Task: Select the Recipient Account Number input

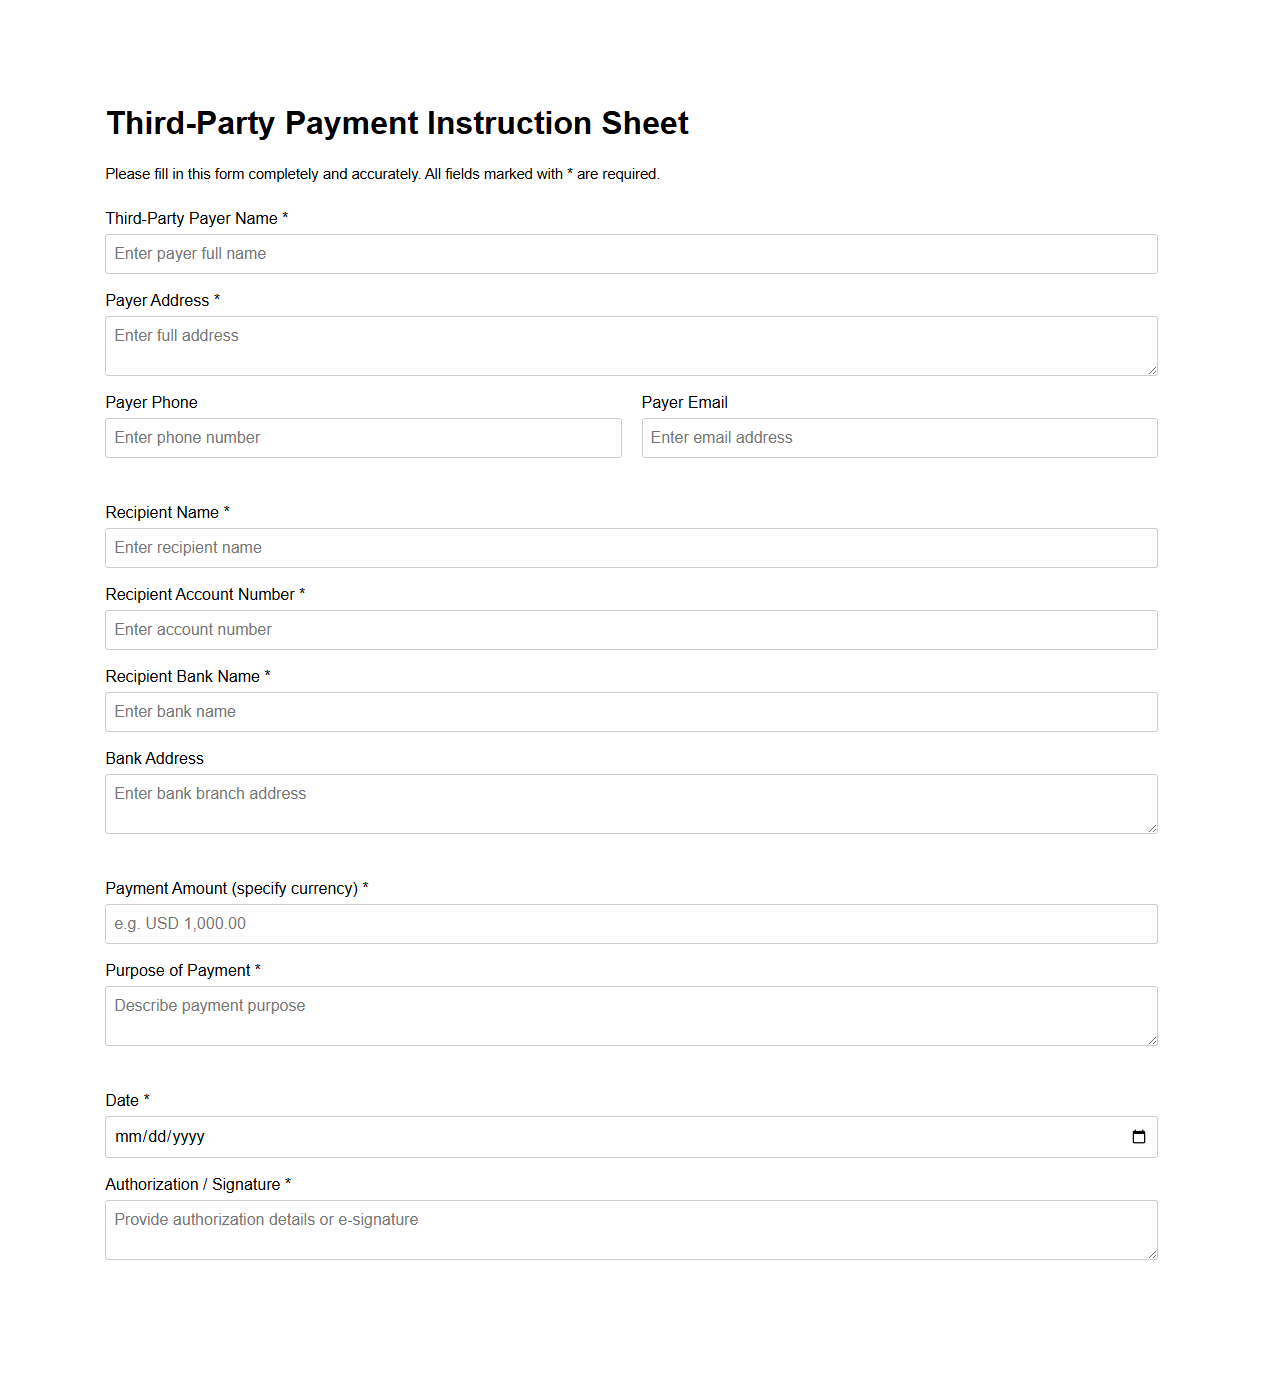Action: (x=631, y=629)
